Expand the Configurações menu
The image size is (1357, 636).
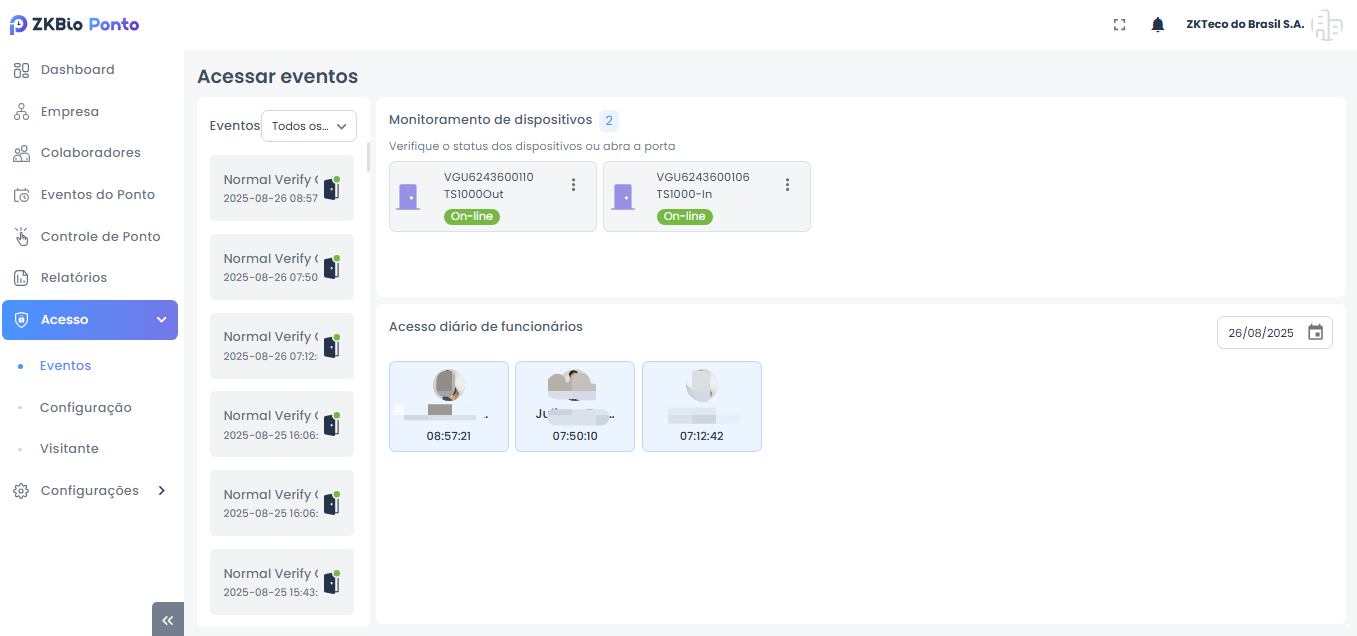90,491
